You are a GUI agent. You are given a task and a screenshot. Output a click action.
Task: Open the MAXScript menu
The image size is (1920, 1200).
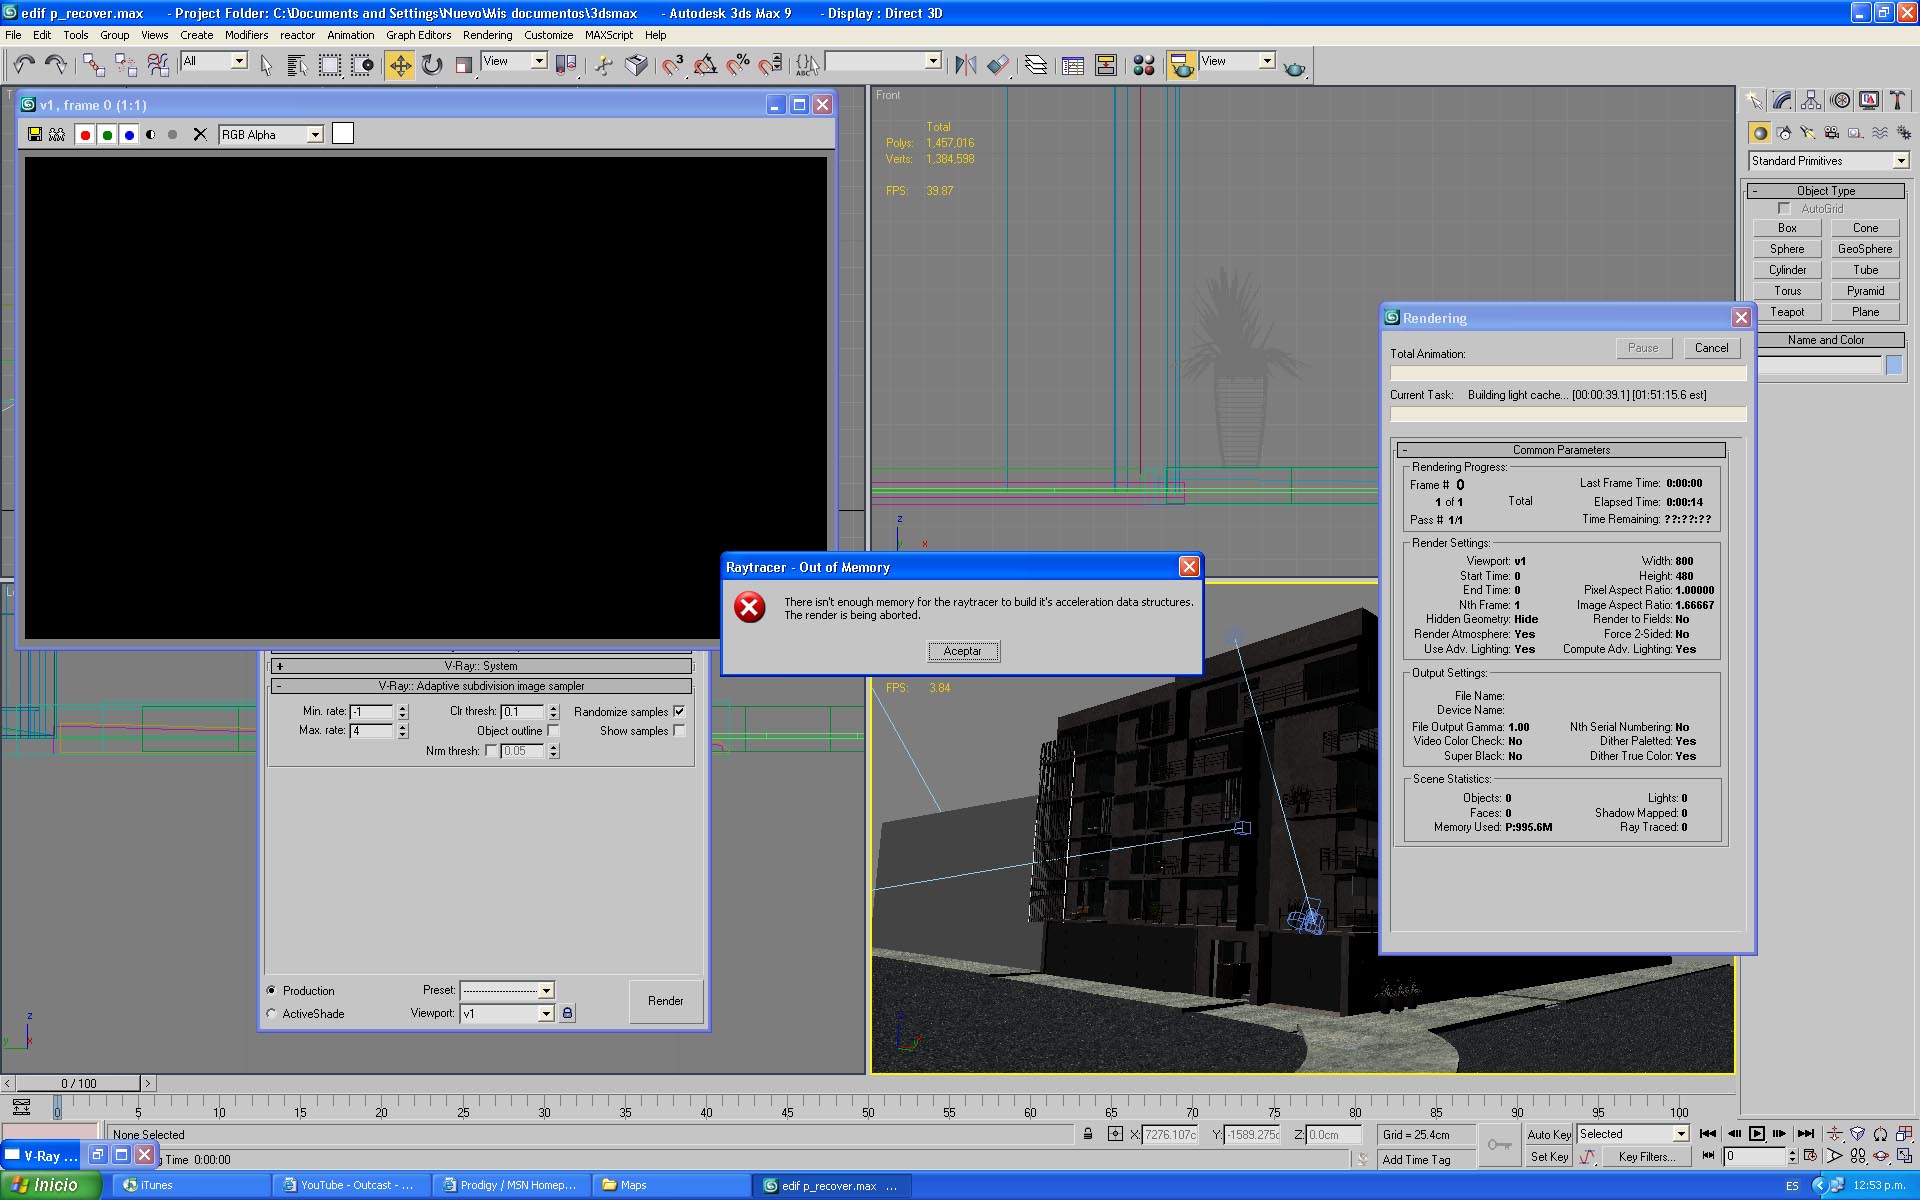pyautogui.click(x=608, y=35)
